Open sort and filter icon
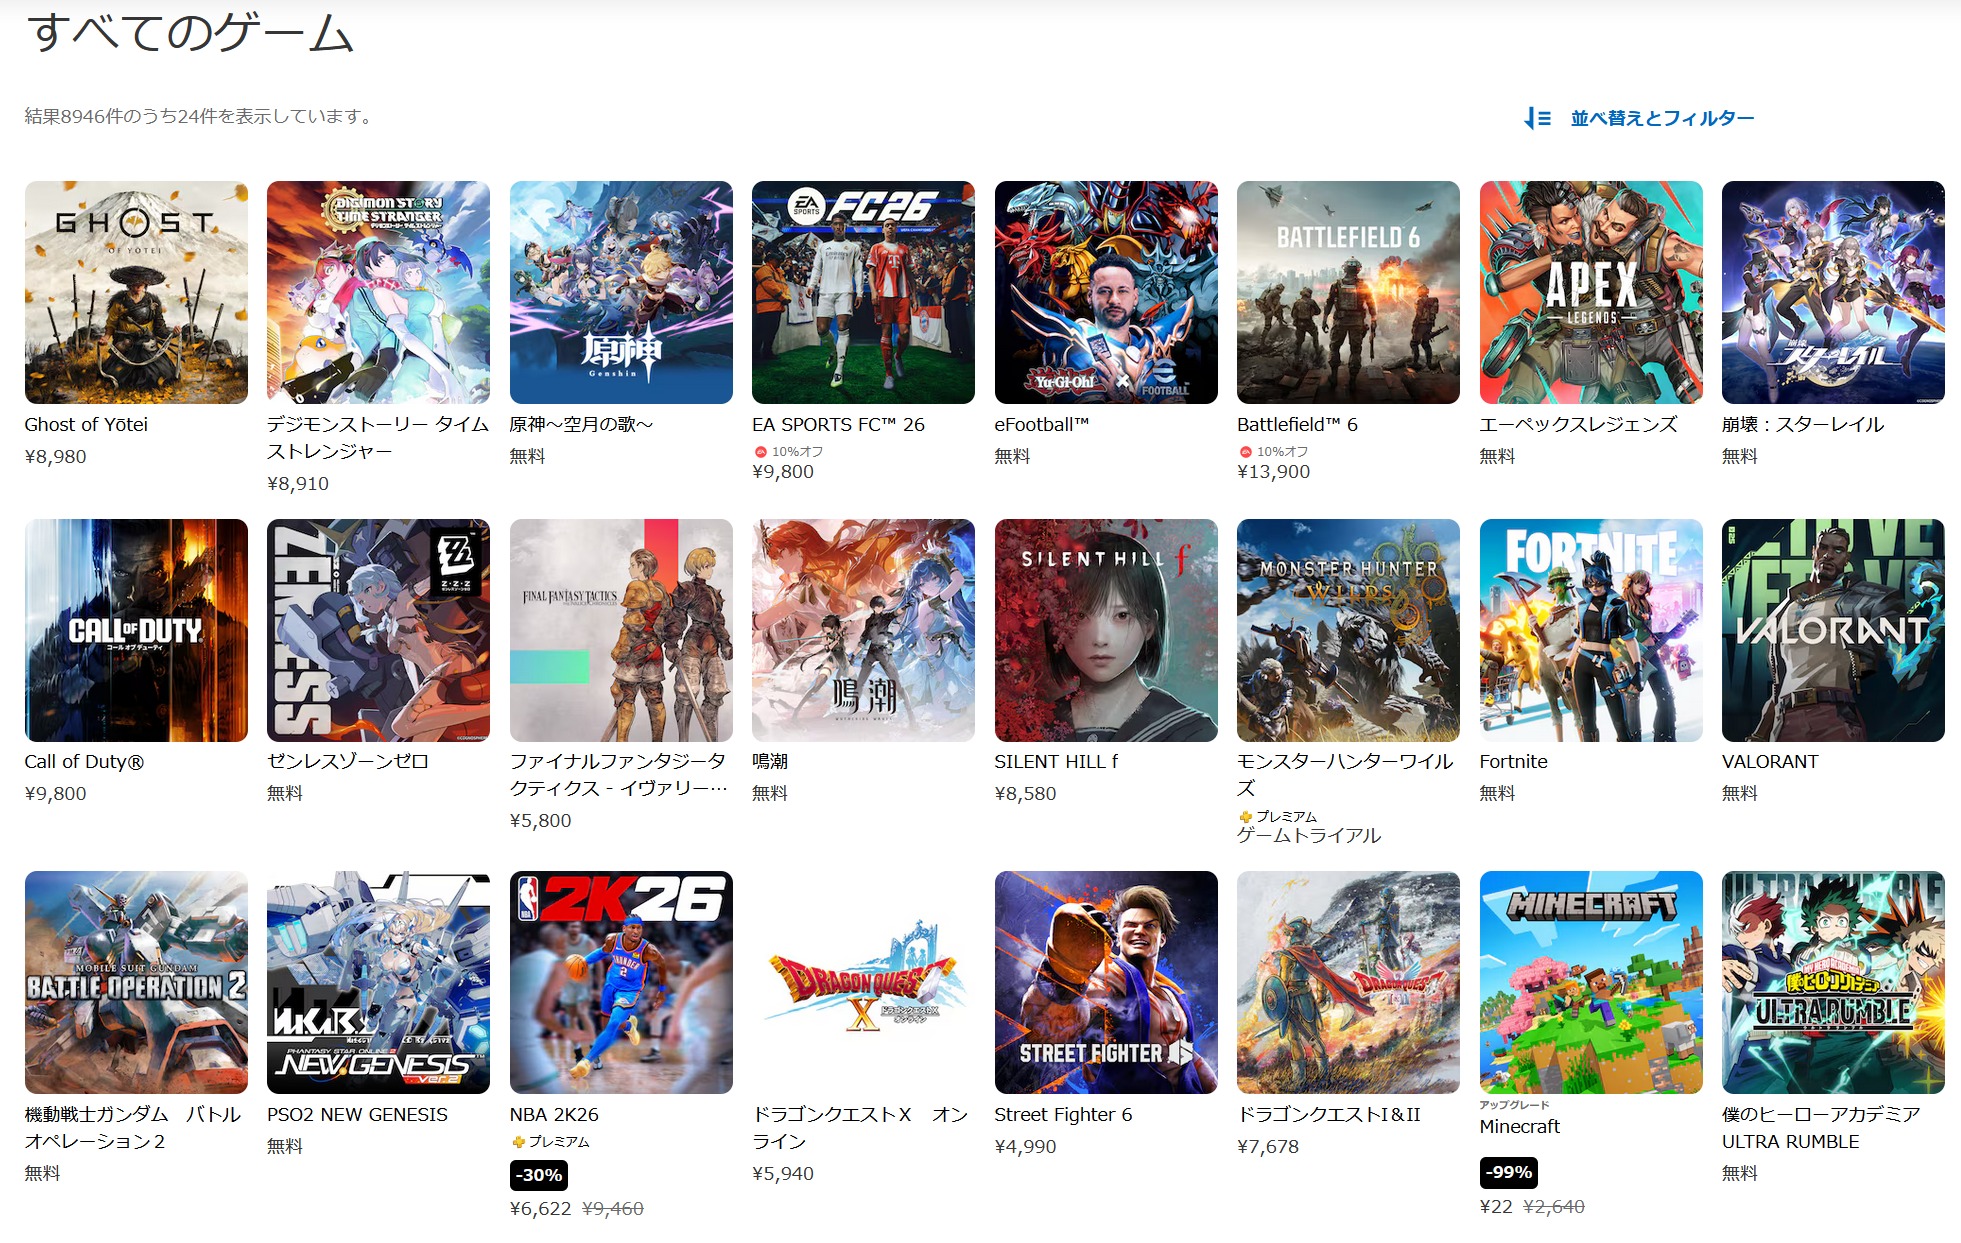The image size is (1961, 1243). pyautogui.click(x=1537, y=118)
